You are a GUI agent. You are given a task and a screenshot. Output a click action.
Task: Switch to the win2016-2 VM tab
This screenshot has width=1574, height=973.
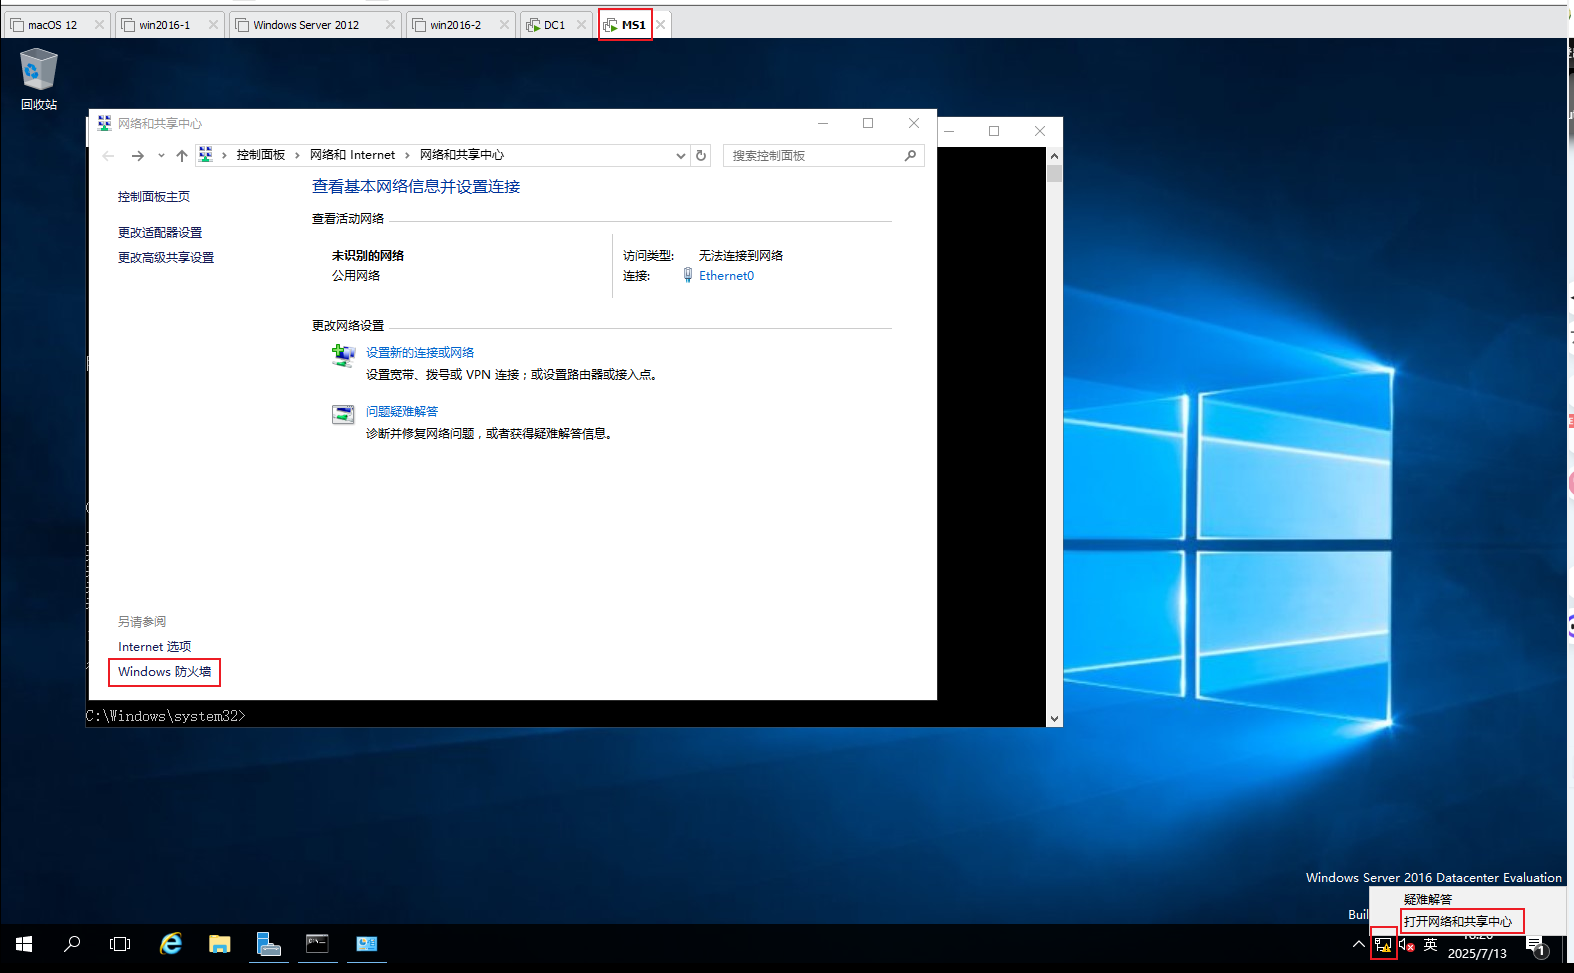click(459, 25)
